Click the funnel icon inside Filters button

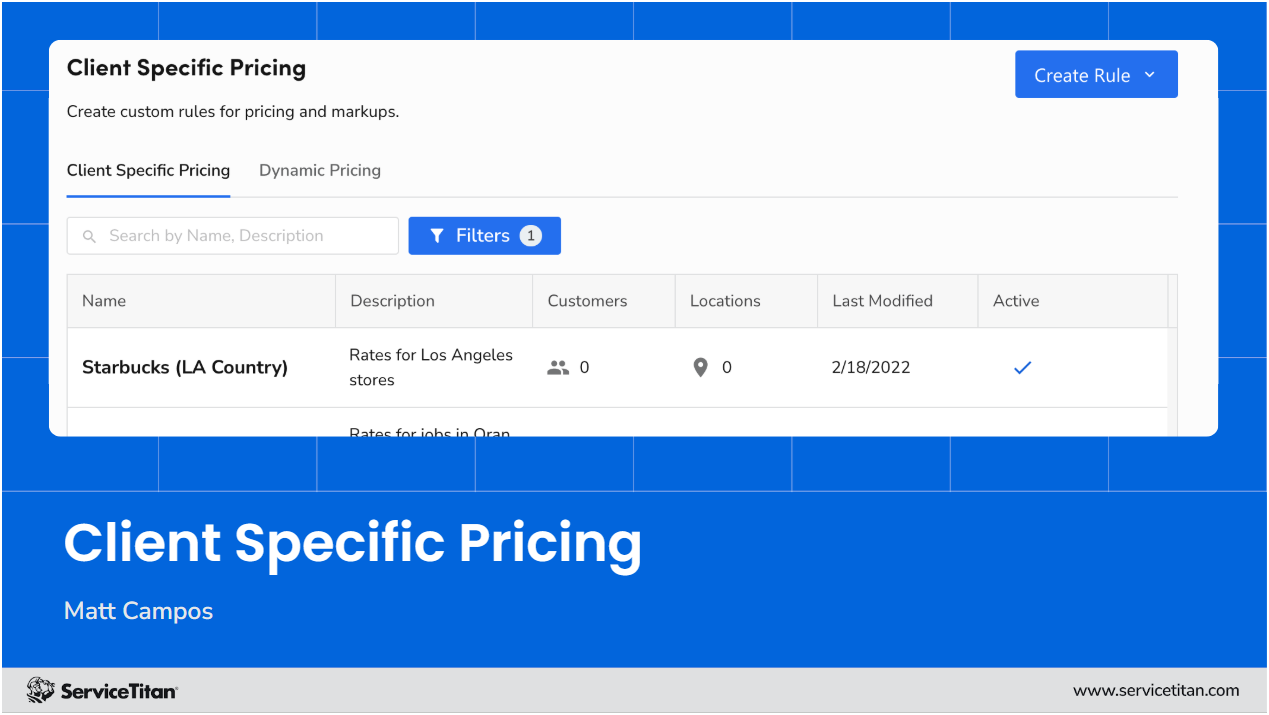437,235
